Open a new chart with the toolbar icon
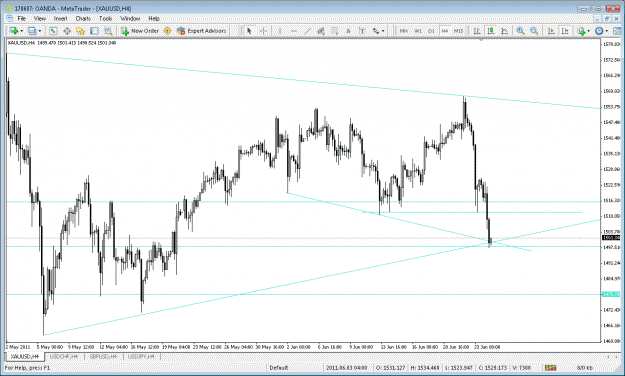The image size is (625, 376). 14,31
